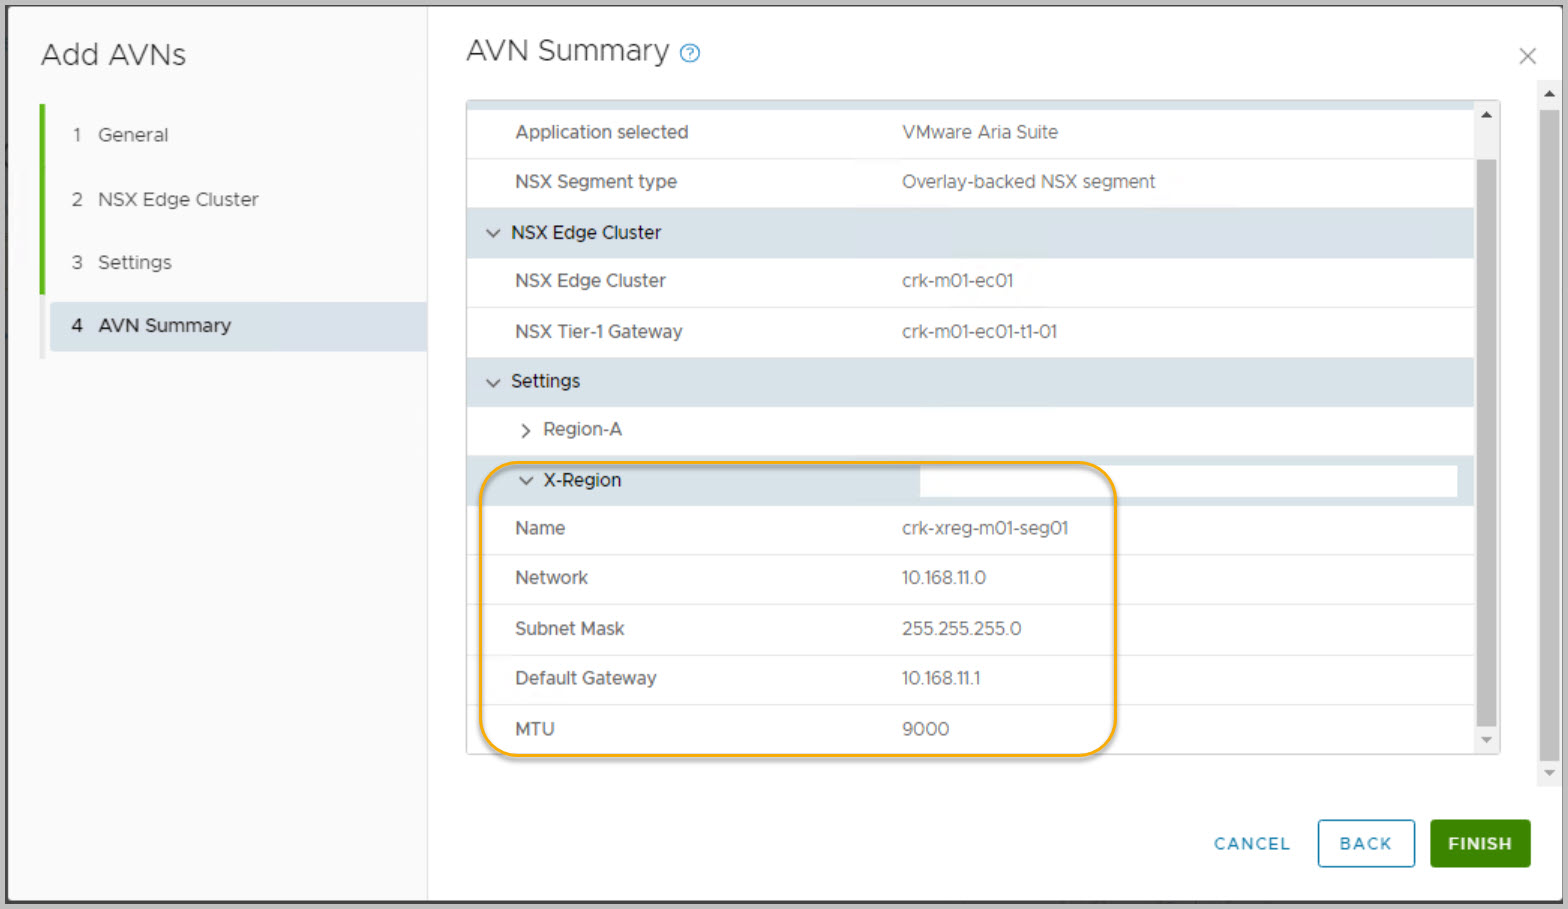Select the crk-xreg-m01-seg01 name value
This screenshot has height=909, width=1568.
tap(984, 528)
